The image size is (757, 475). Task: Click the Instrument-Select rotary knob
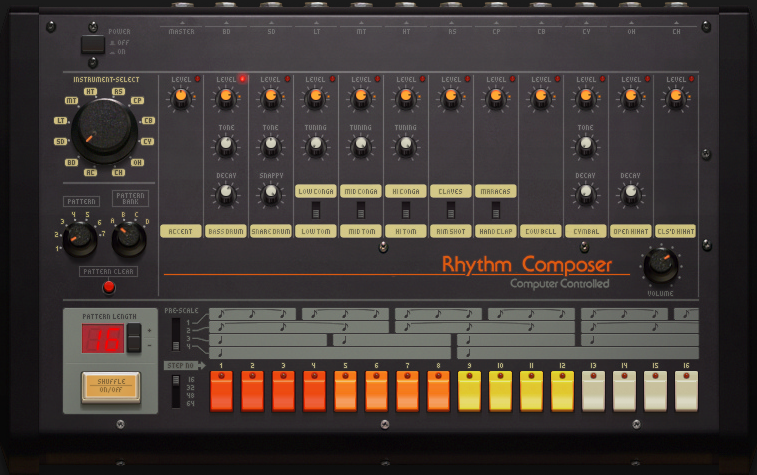tap(104, 131)
